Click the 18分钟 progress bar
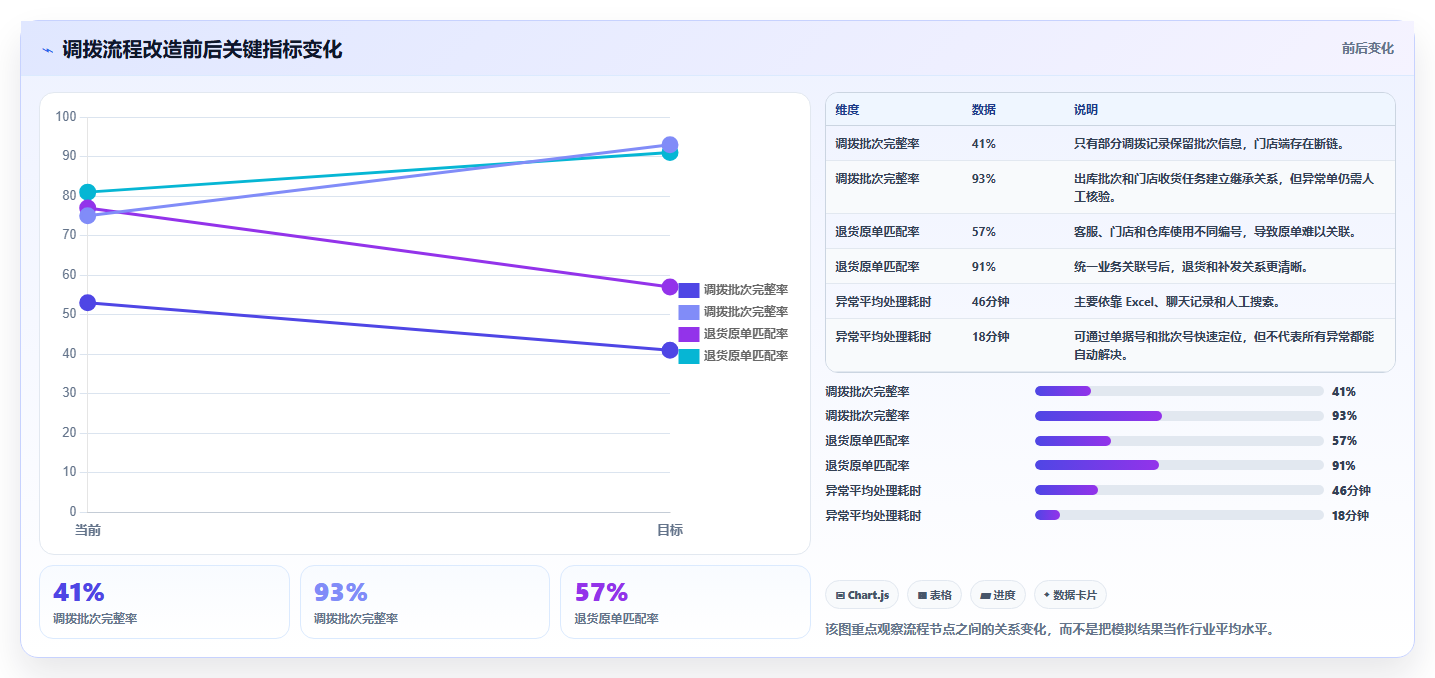Image resolution: width=1435 pixels, height=678 pixels. (x=1179, y=515)
